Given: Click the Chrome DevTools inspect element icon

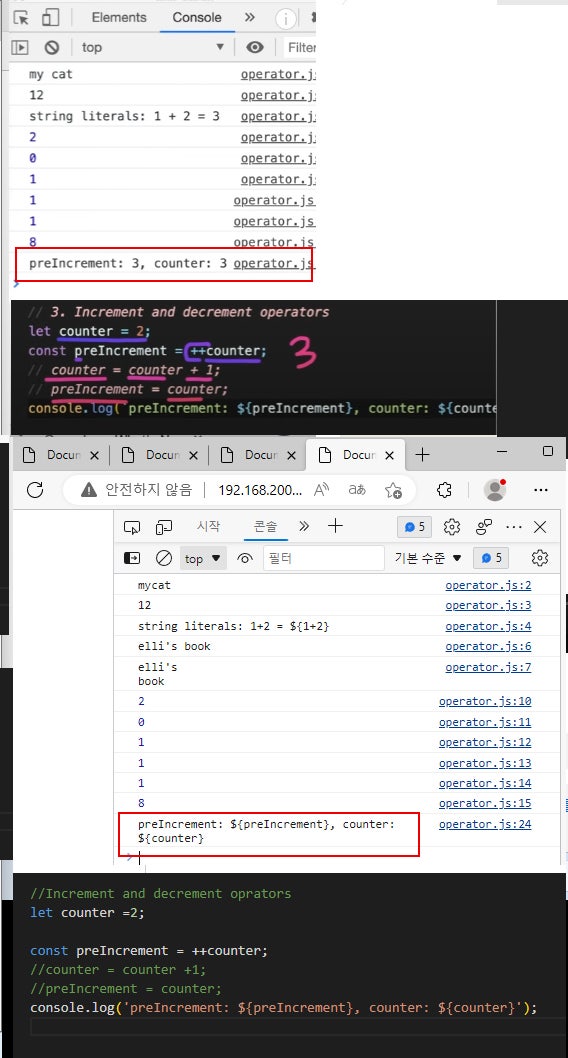Looking at the screenshot, I should pyautogui.click(x=22, y=18).
